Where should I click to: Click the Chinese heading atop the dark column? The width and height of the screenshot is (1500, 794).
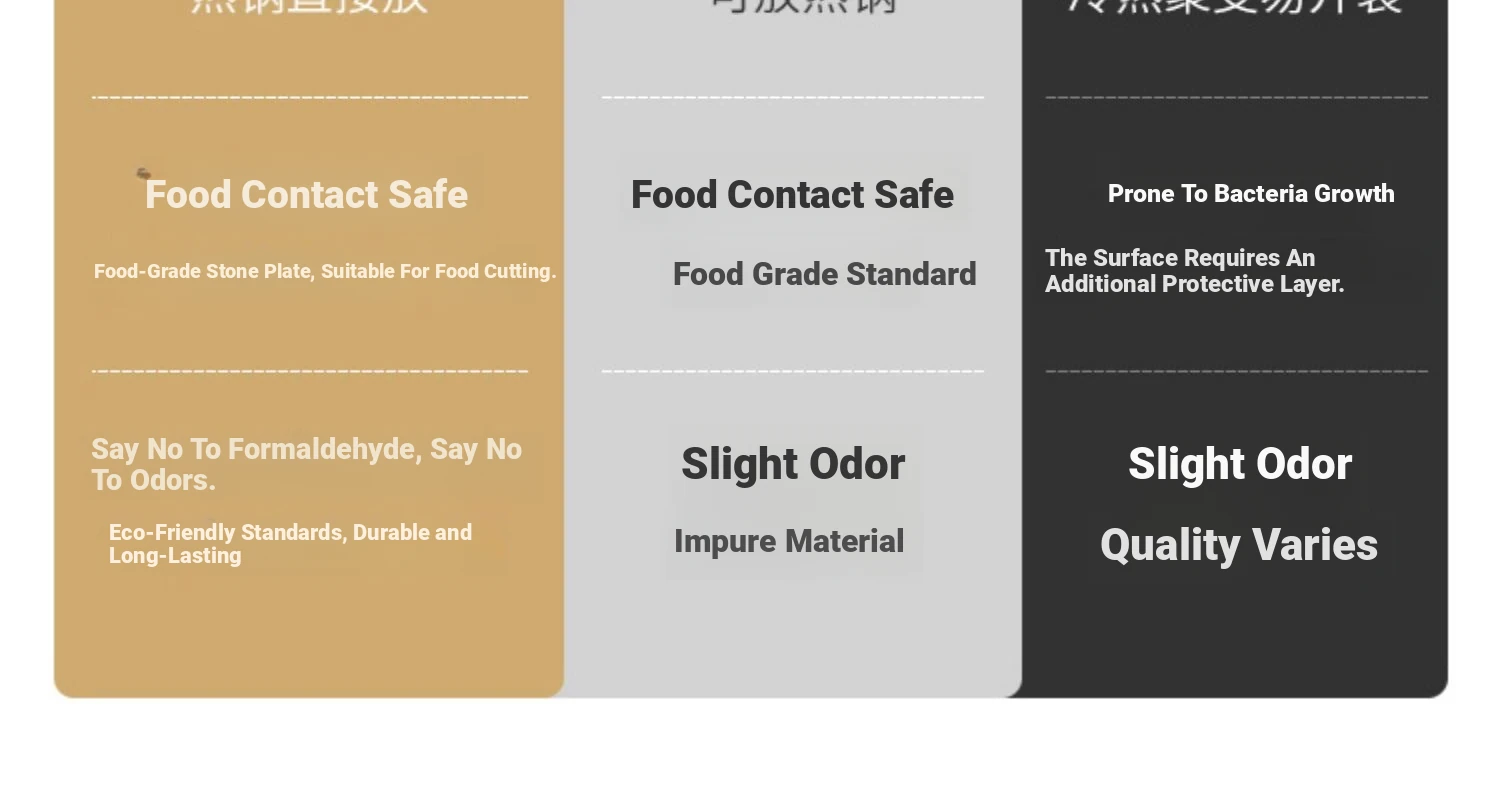1235,5
